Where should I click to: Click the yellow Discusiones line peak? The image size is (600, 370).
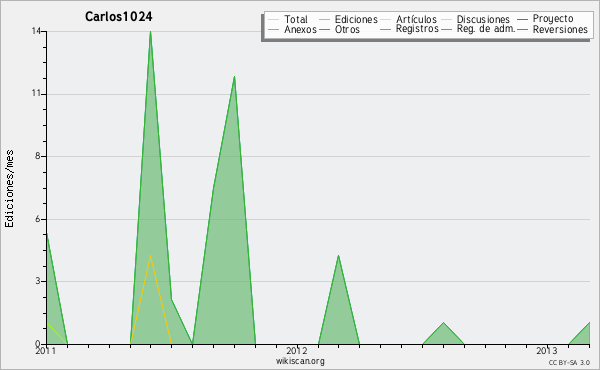(150, 256)
